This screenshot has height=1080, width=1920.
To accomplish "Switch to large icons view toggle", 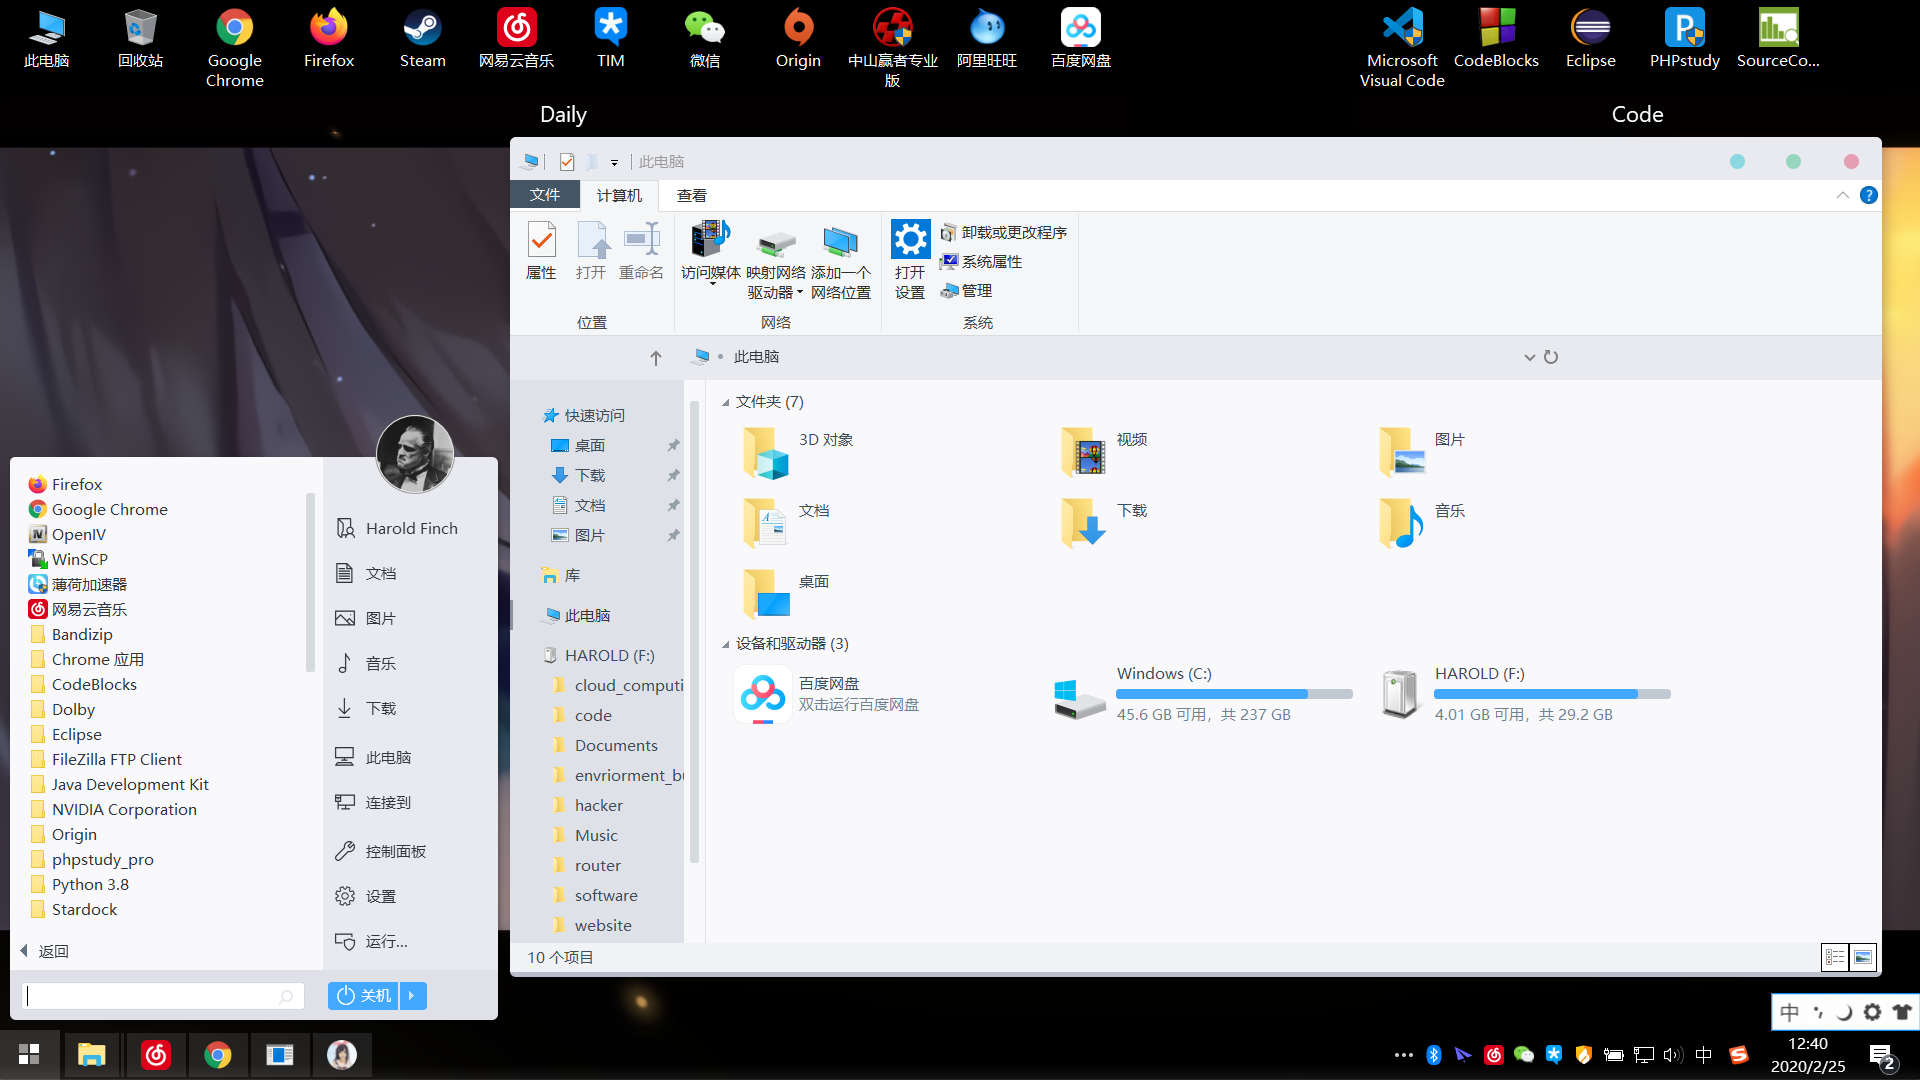I will [1863, 957].
